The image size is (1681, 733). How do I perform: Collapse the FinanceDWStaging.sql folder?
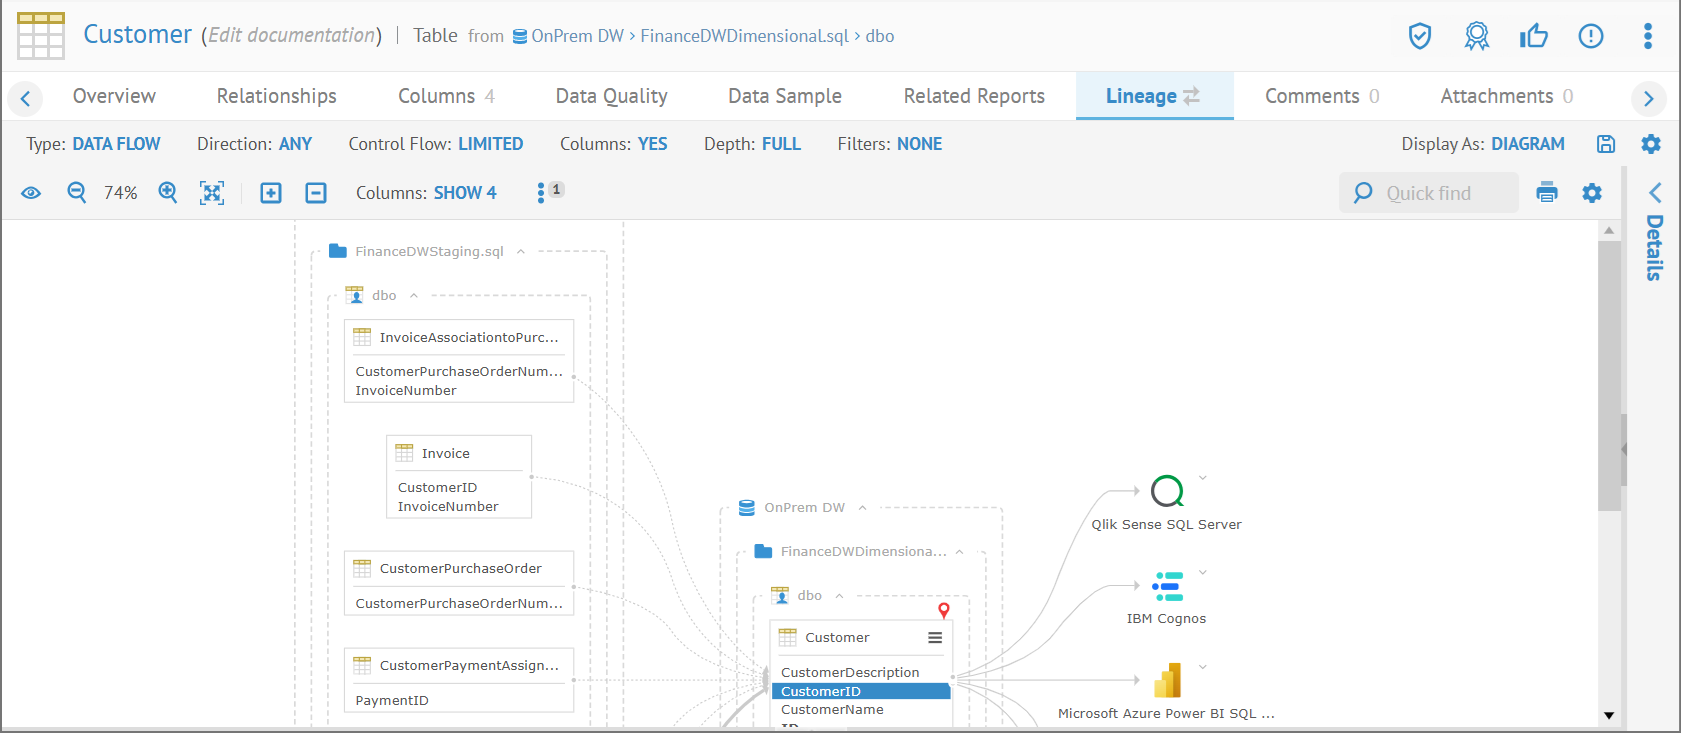[x=521, y=252]
